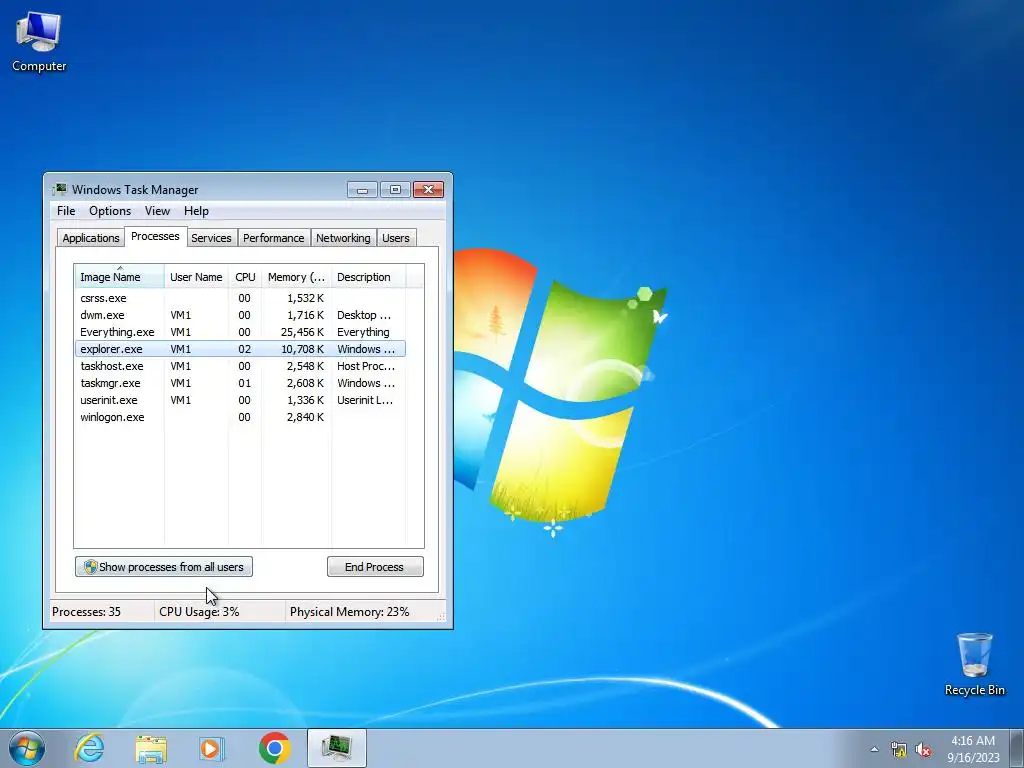Viewport: 1024px width, 768px height.
Task: Open Windows Explorer folder taskbar icon
Action: (151, 748)
